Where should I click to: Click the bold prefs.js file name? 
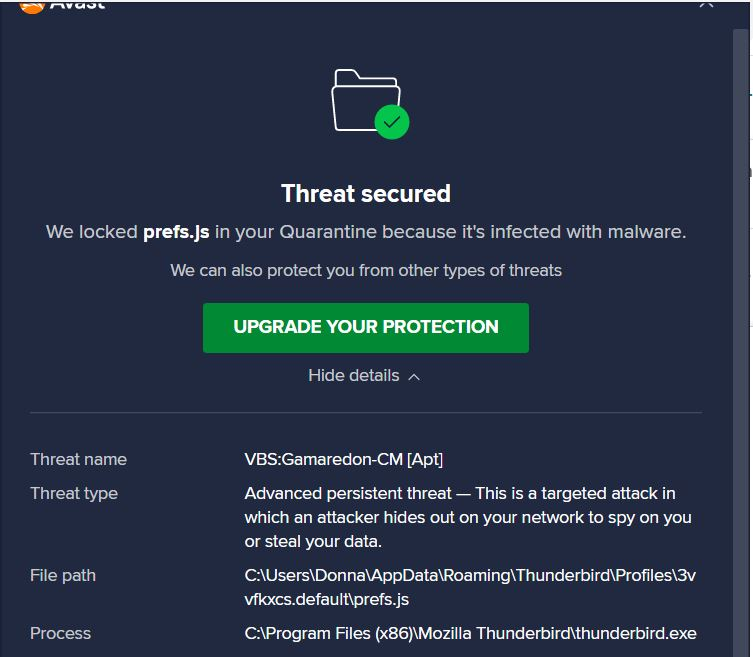(x=176, y=232)
